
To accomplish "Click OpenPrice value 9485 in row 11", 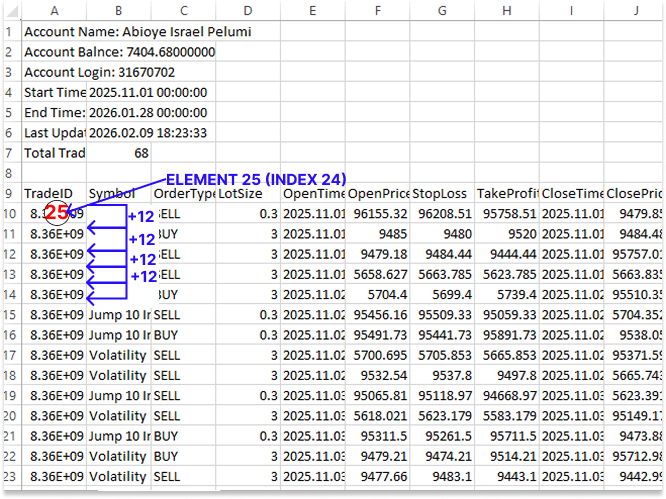I will click(x=378, y=234).
